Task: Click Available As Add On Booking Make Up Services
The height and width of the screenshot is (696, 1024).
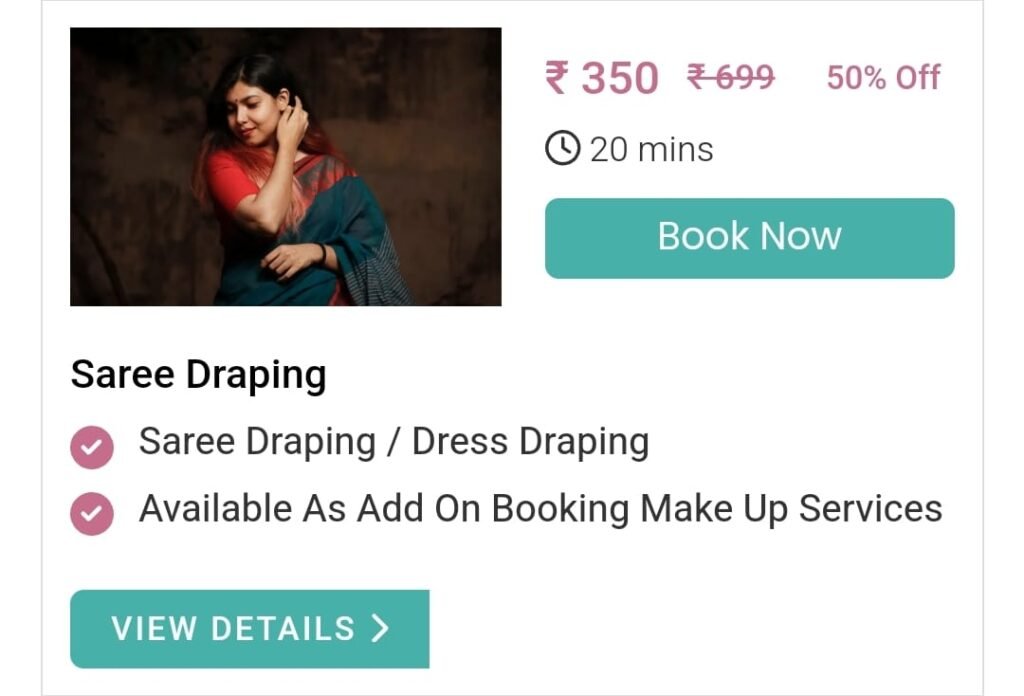Action: 541,509
